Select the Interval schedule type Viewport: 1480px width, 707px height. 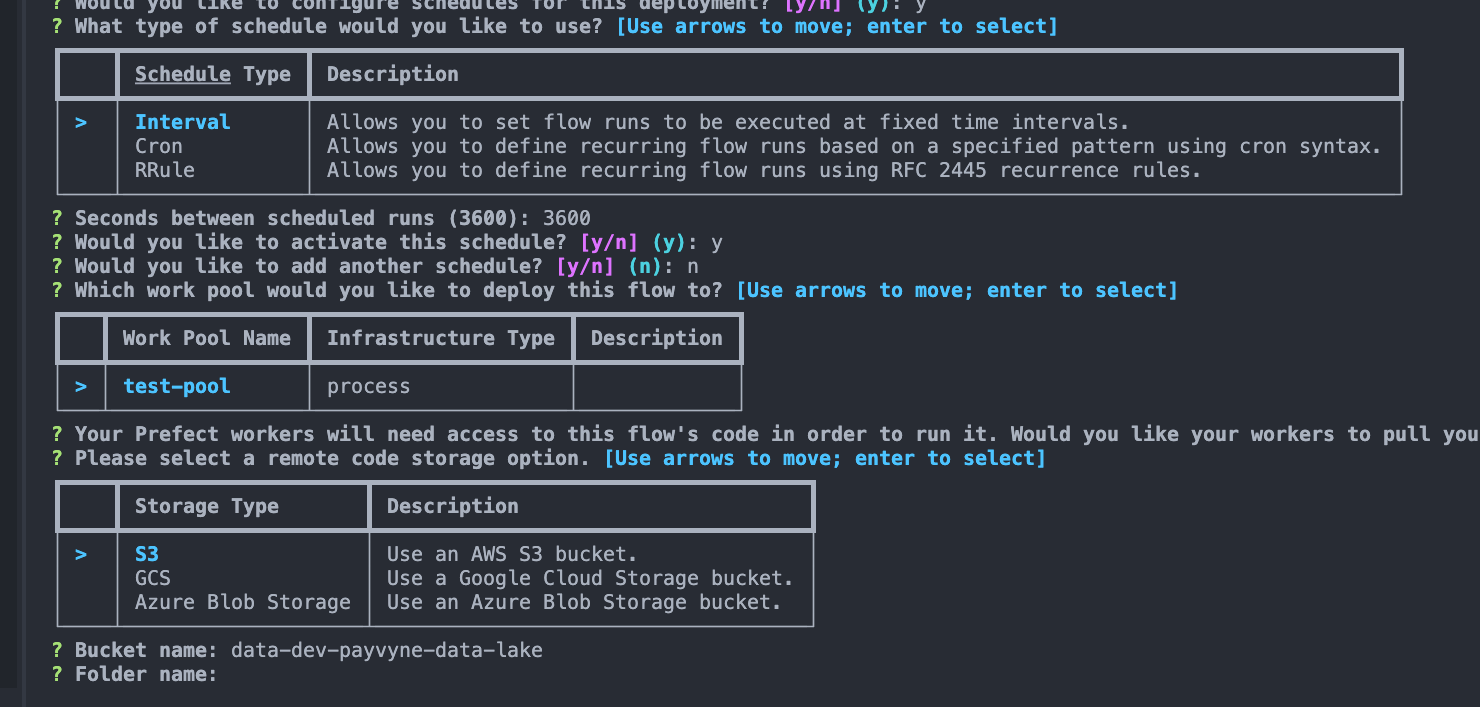182,122
